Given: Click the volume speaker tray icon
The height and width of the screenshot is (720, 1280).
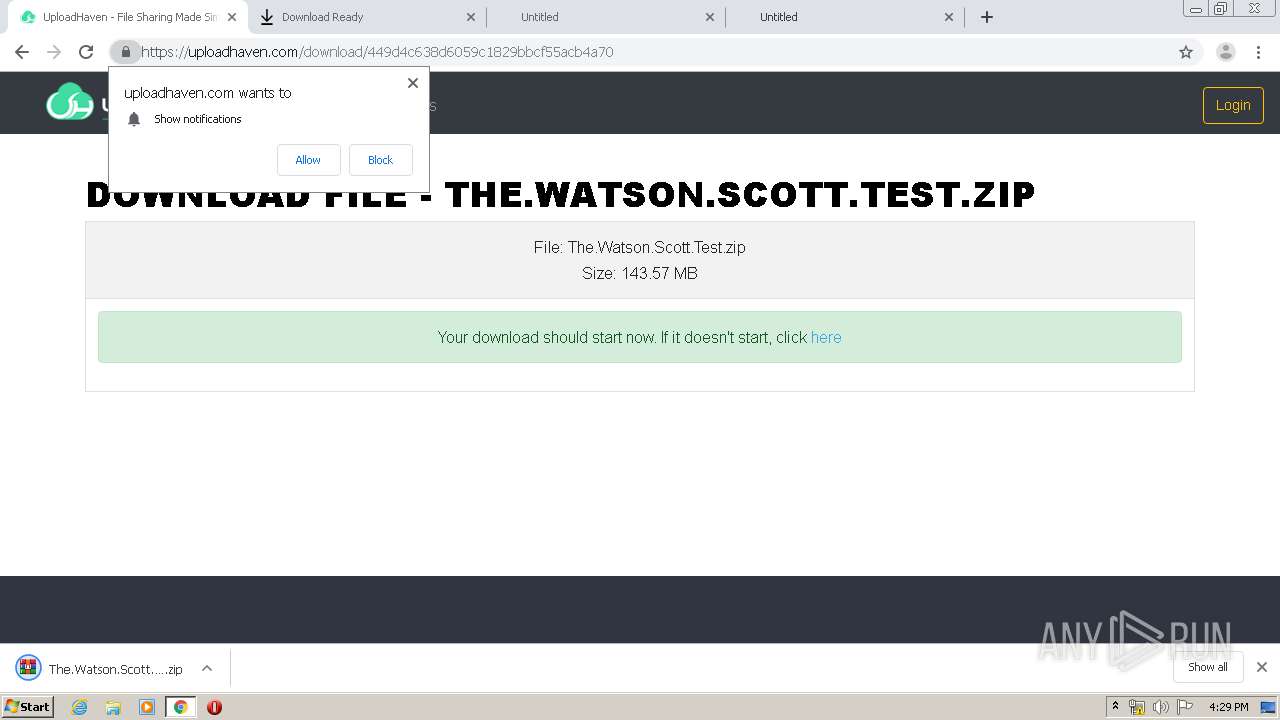Looking at the screenshot, I should point(1161,707).
